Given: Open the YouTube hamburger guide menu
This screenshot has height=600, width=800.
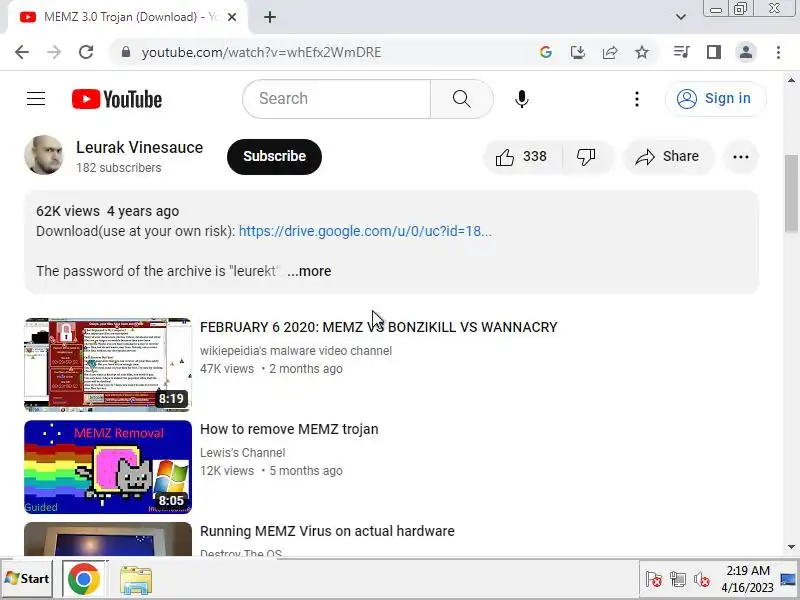Looking at the screenshot, I should click(36, 98).
